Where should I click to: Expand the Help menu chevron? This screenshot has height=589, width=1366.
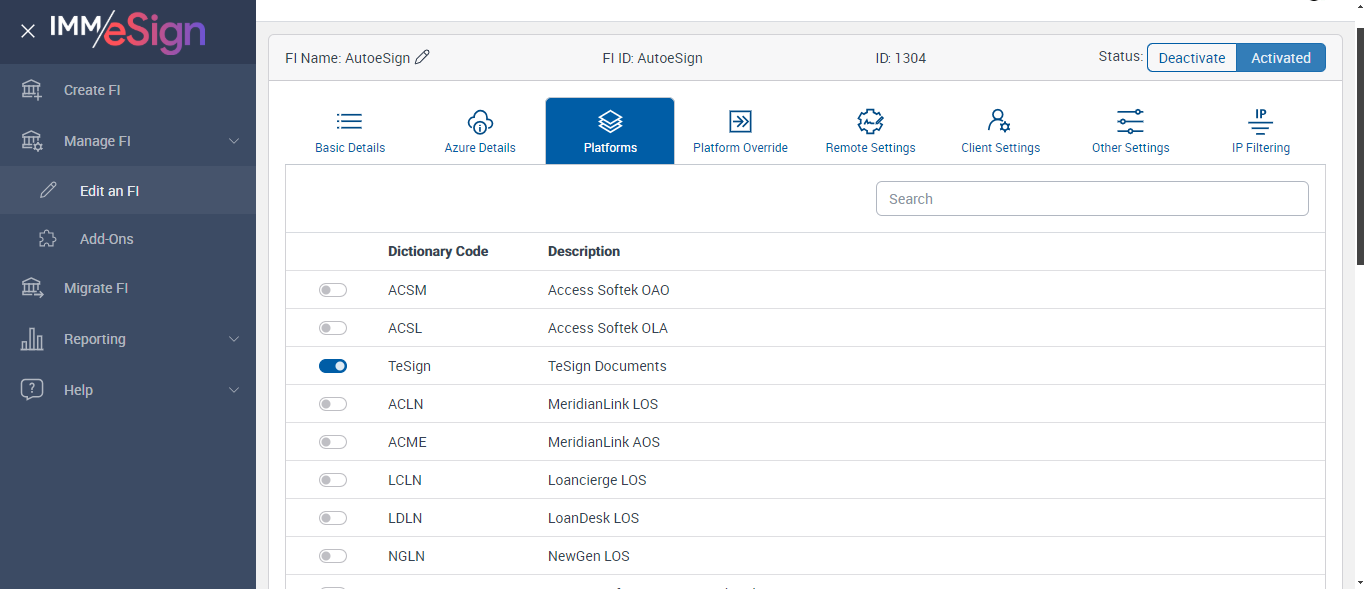(234, 390)
